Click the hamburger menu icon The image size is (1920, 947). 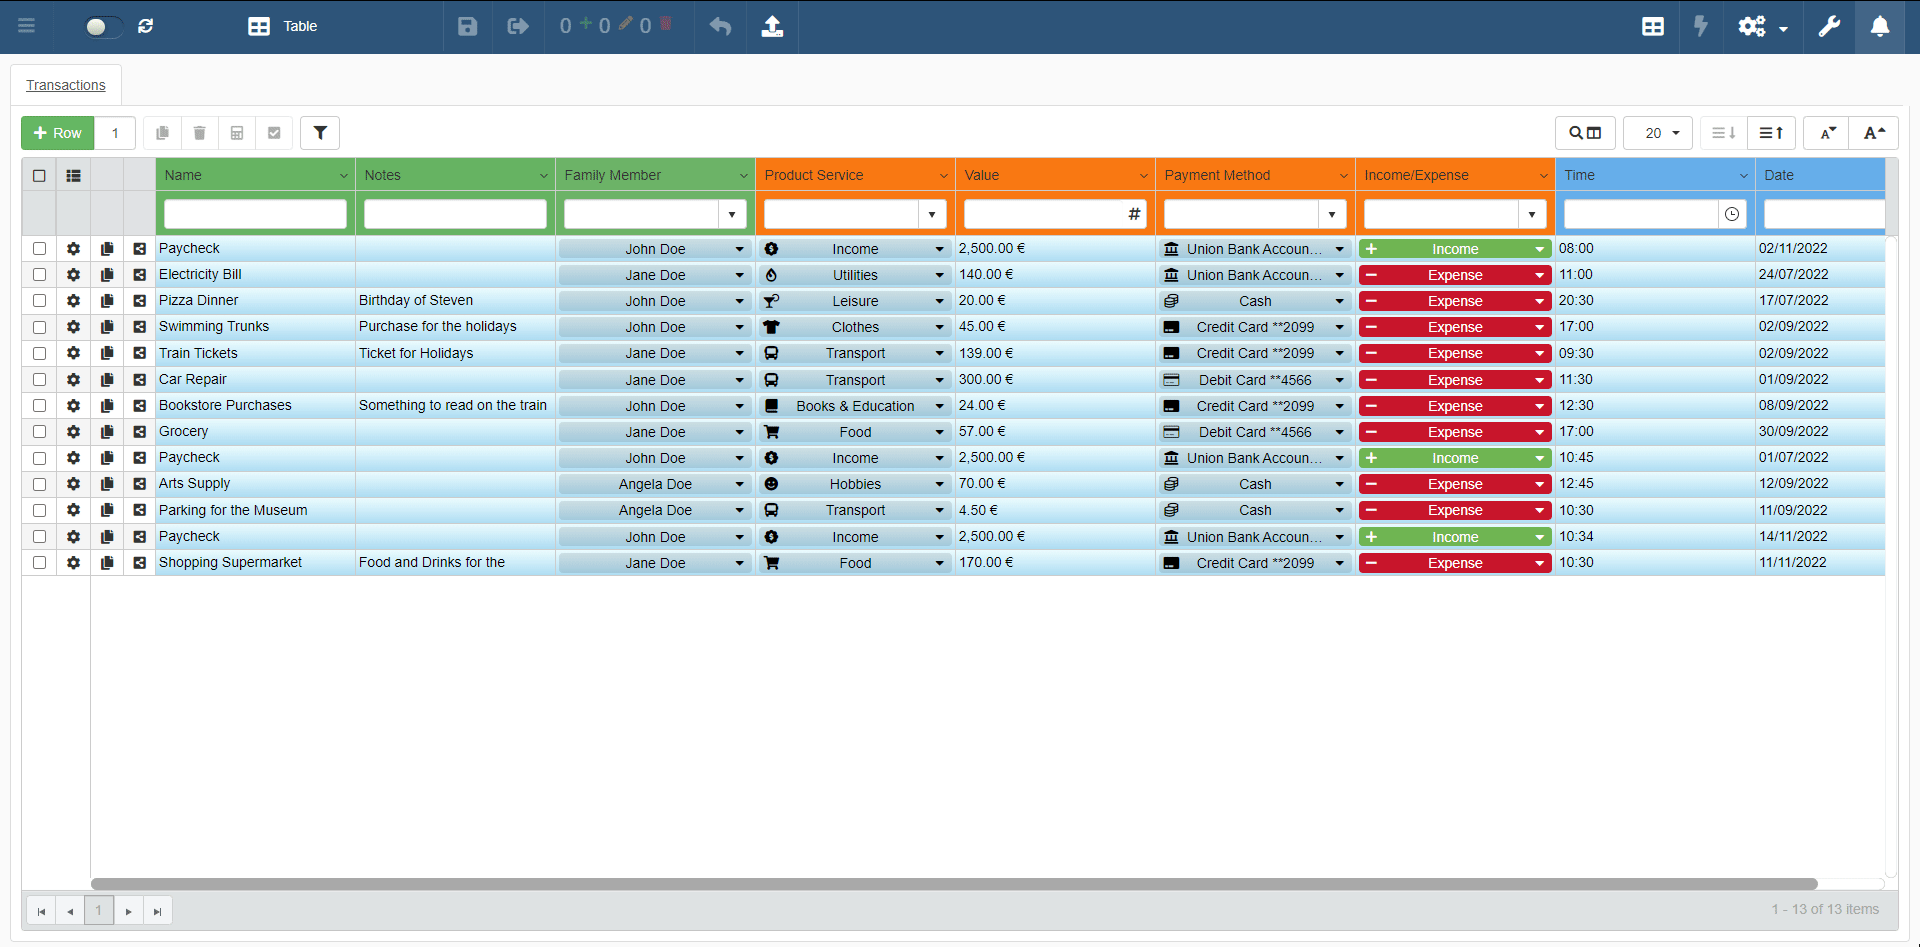[x=27, y=26]
